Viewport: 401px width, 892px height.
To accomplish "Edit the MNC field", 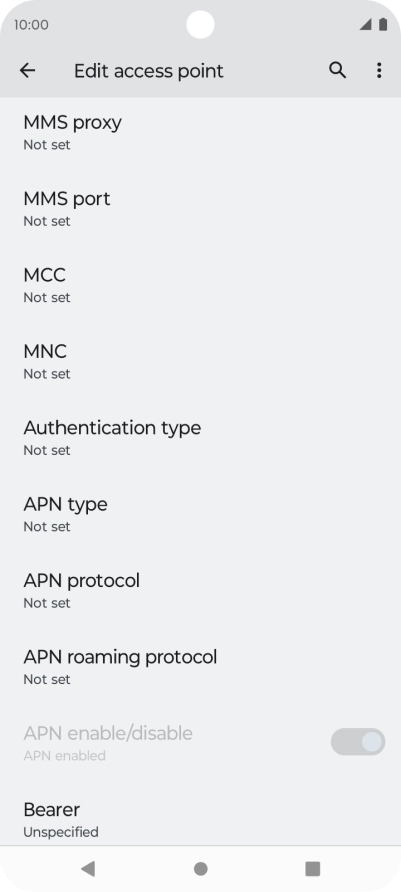I will coord(200,361).
